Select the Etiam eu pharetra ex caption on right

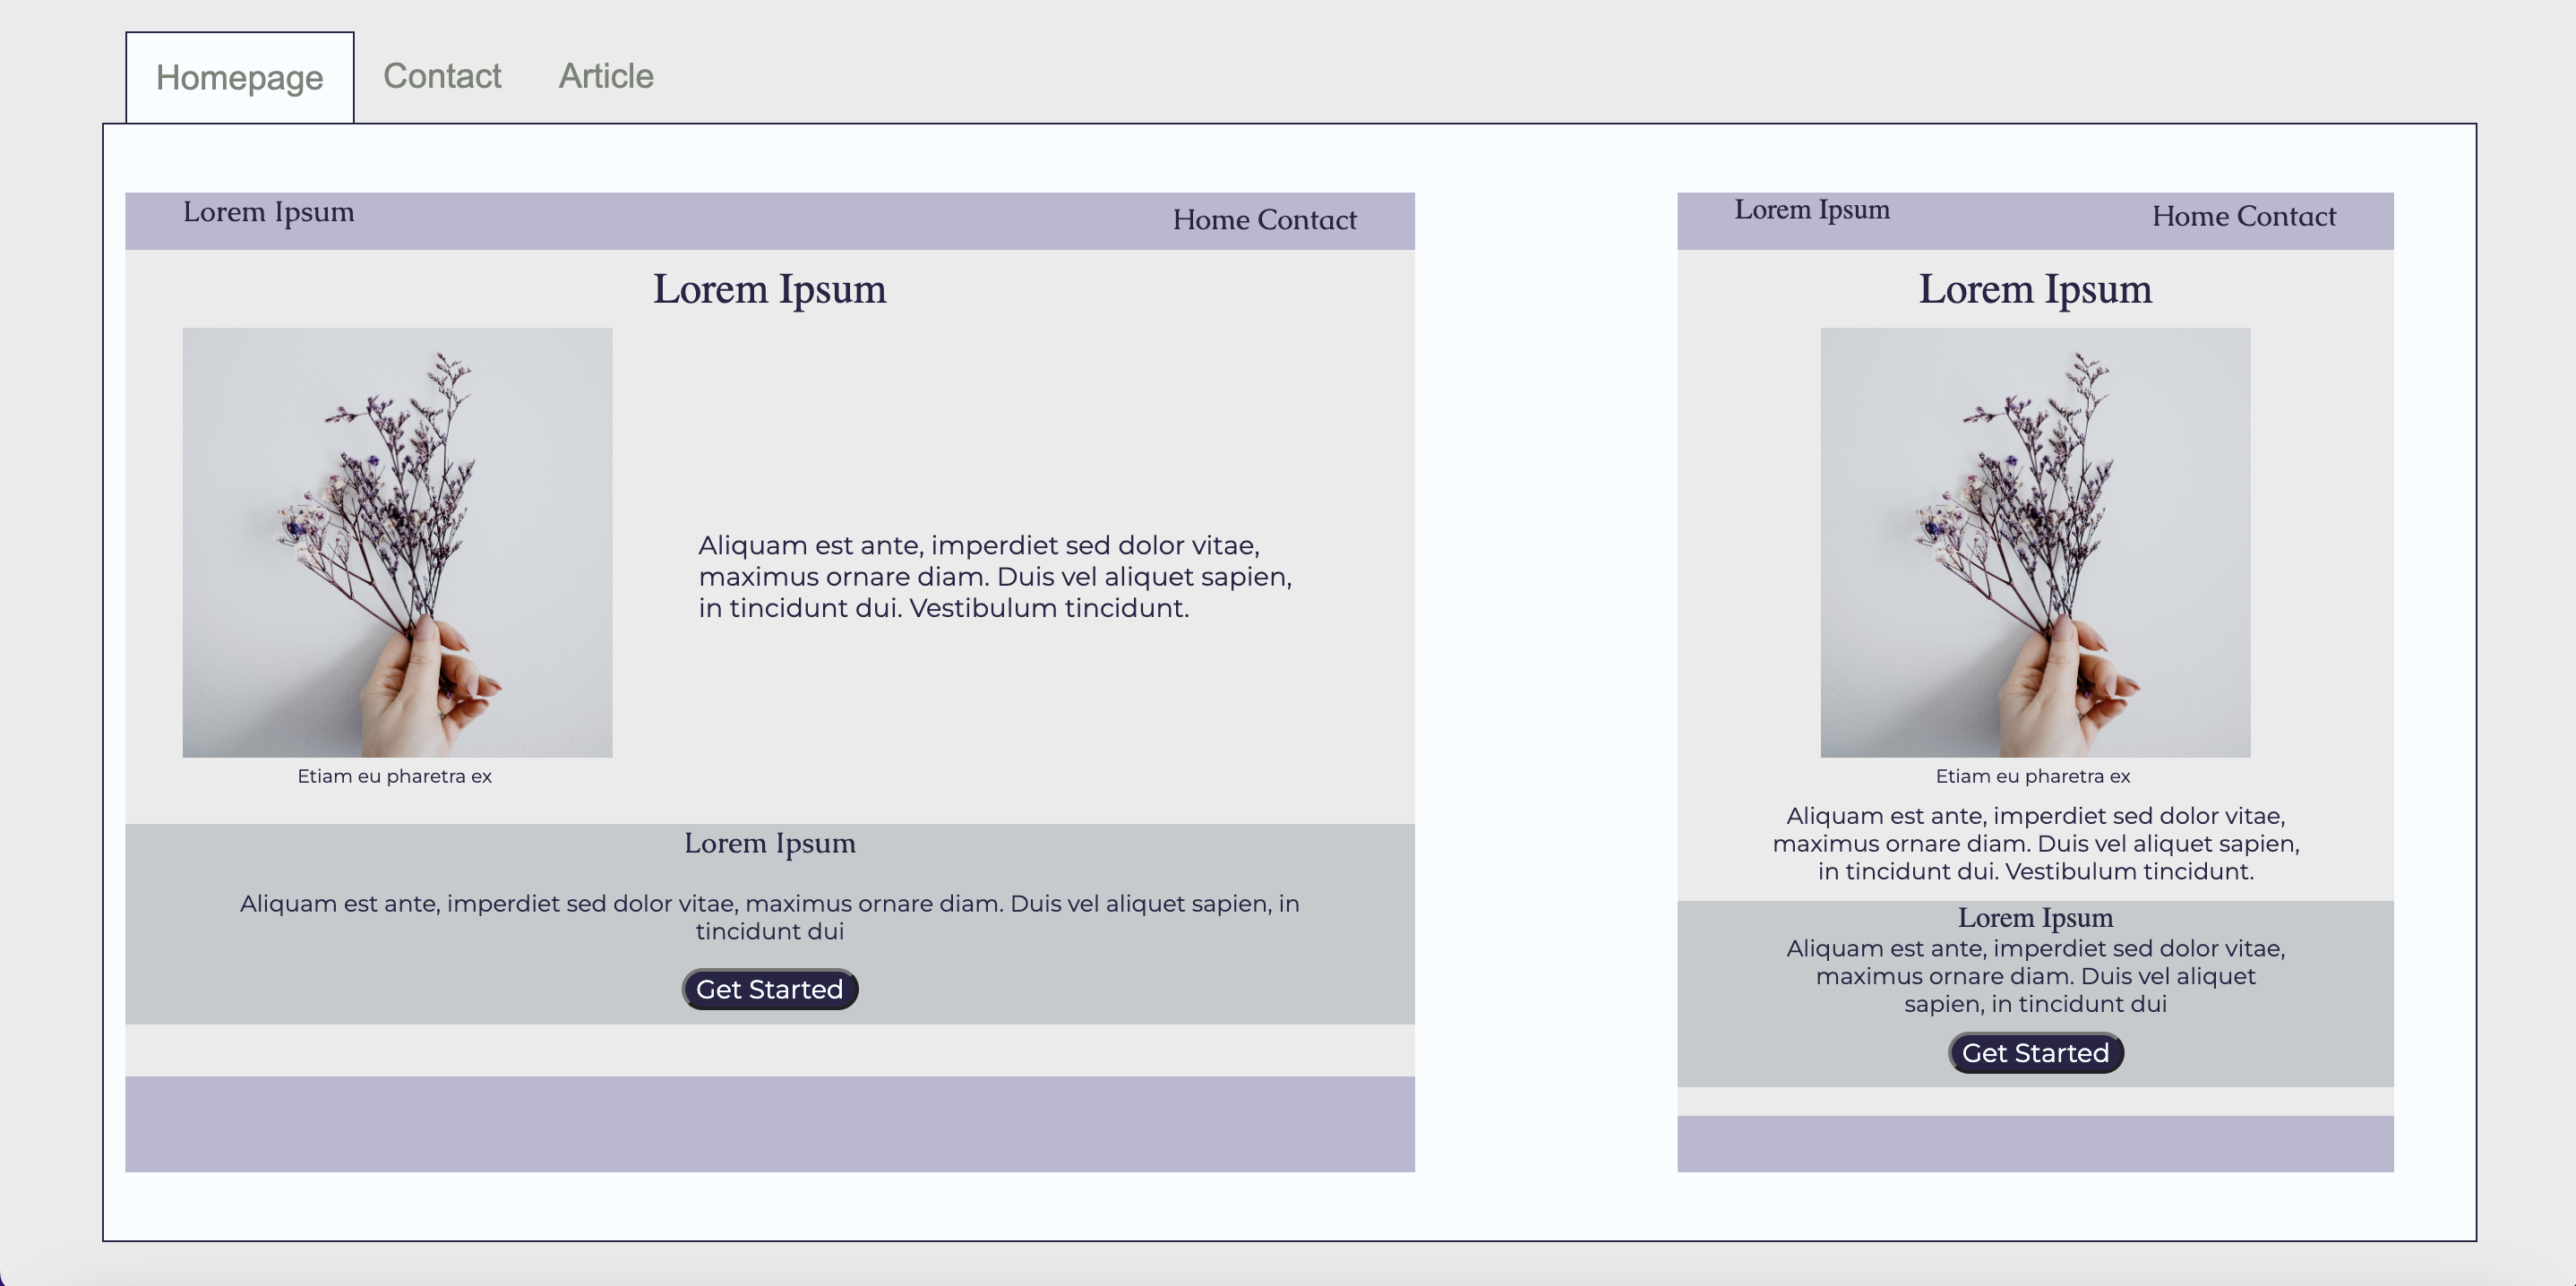pos(2035,776)
